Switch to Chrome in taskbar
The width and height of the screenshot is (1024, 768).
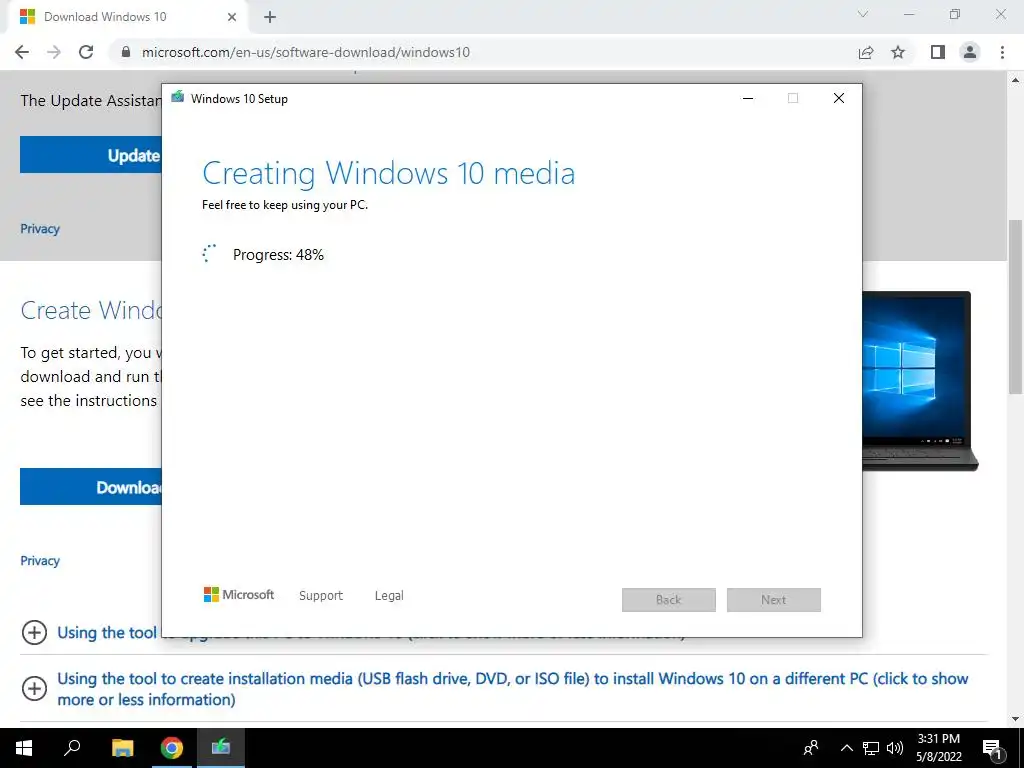coord(172,748)
